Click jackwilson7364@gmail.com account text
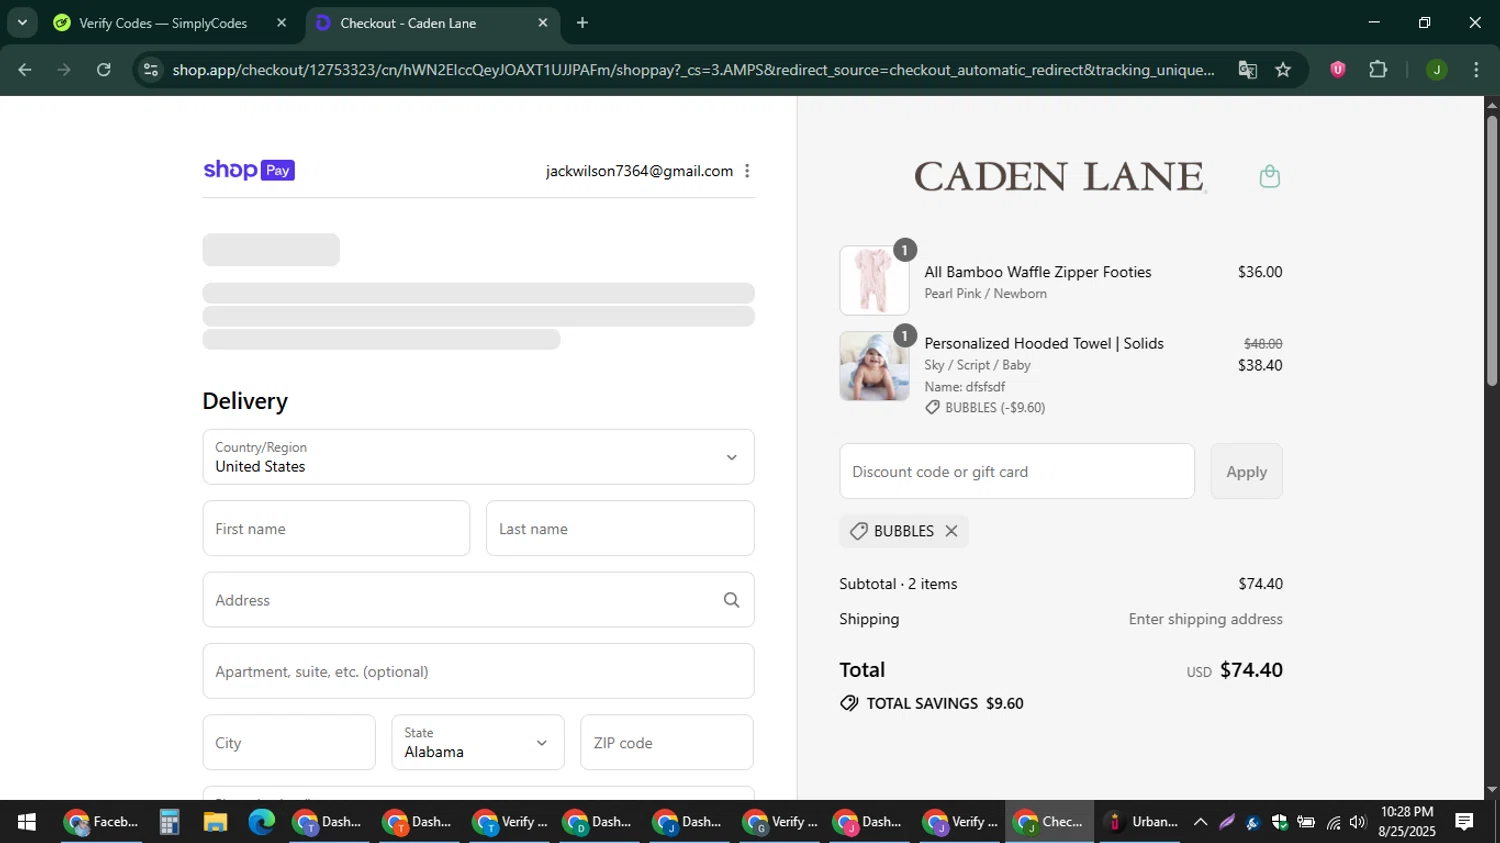This screenshot has height=843, width=1500. pyautogui.click(x=639, y=171)
